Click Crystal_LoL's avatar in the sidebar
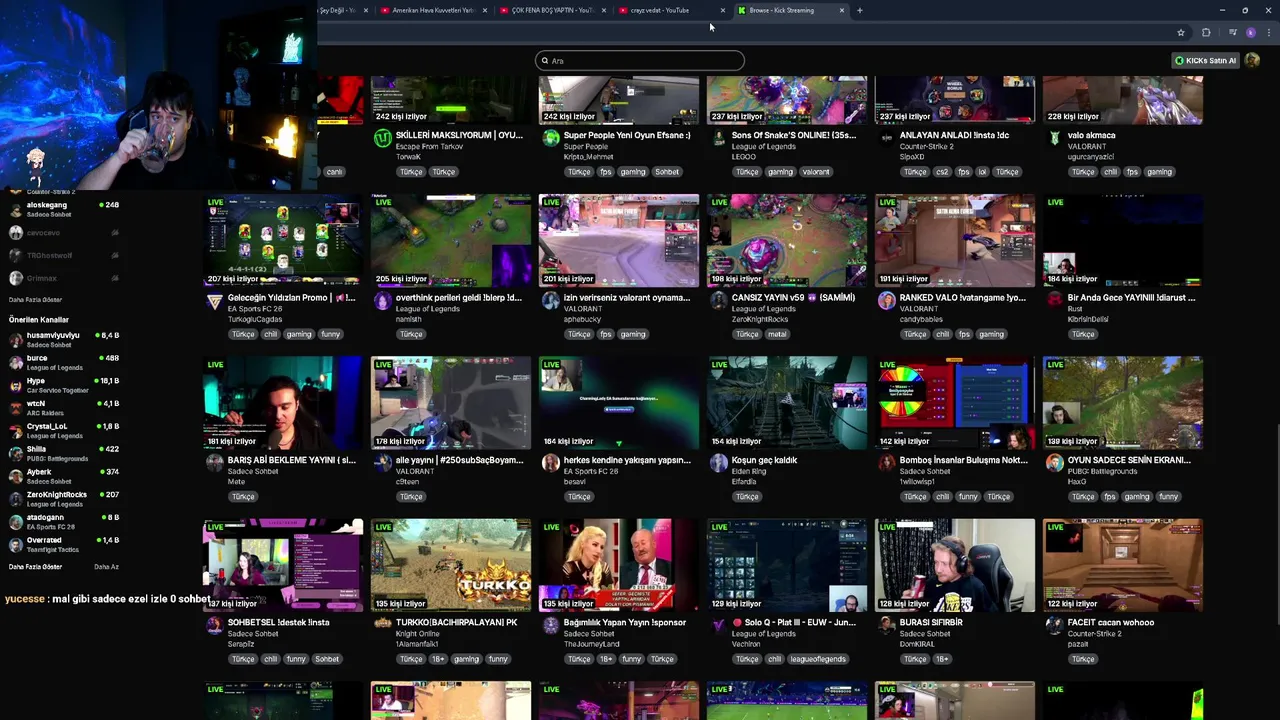Image resolution: width=1280 pixels, height=720 pixels. click(x=16, y=430)
